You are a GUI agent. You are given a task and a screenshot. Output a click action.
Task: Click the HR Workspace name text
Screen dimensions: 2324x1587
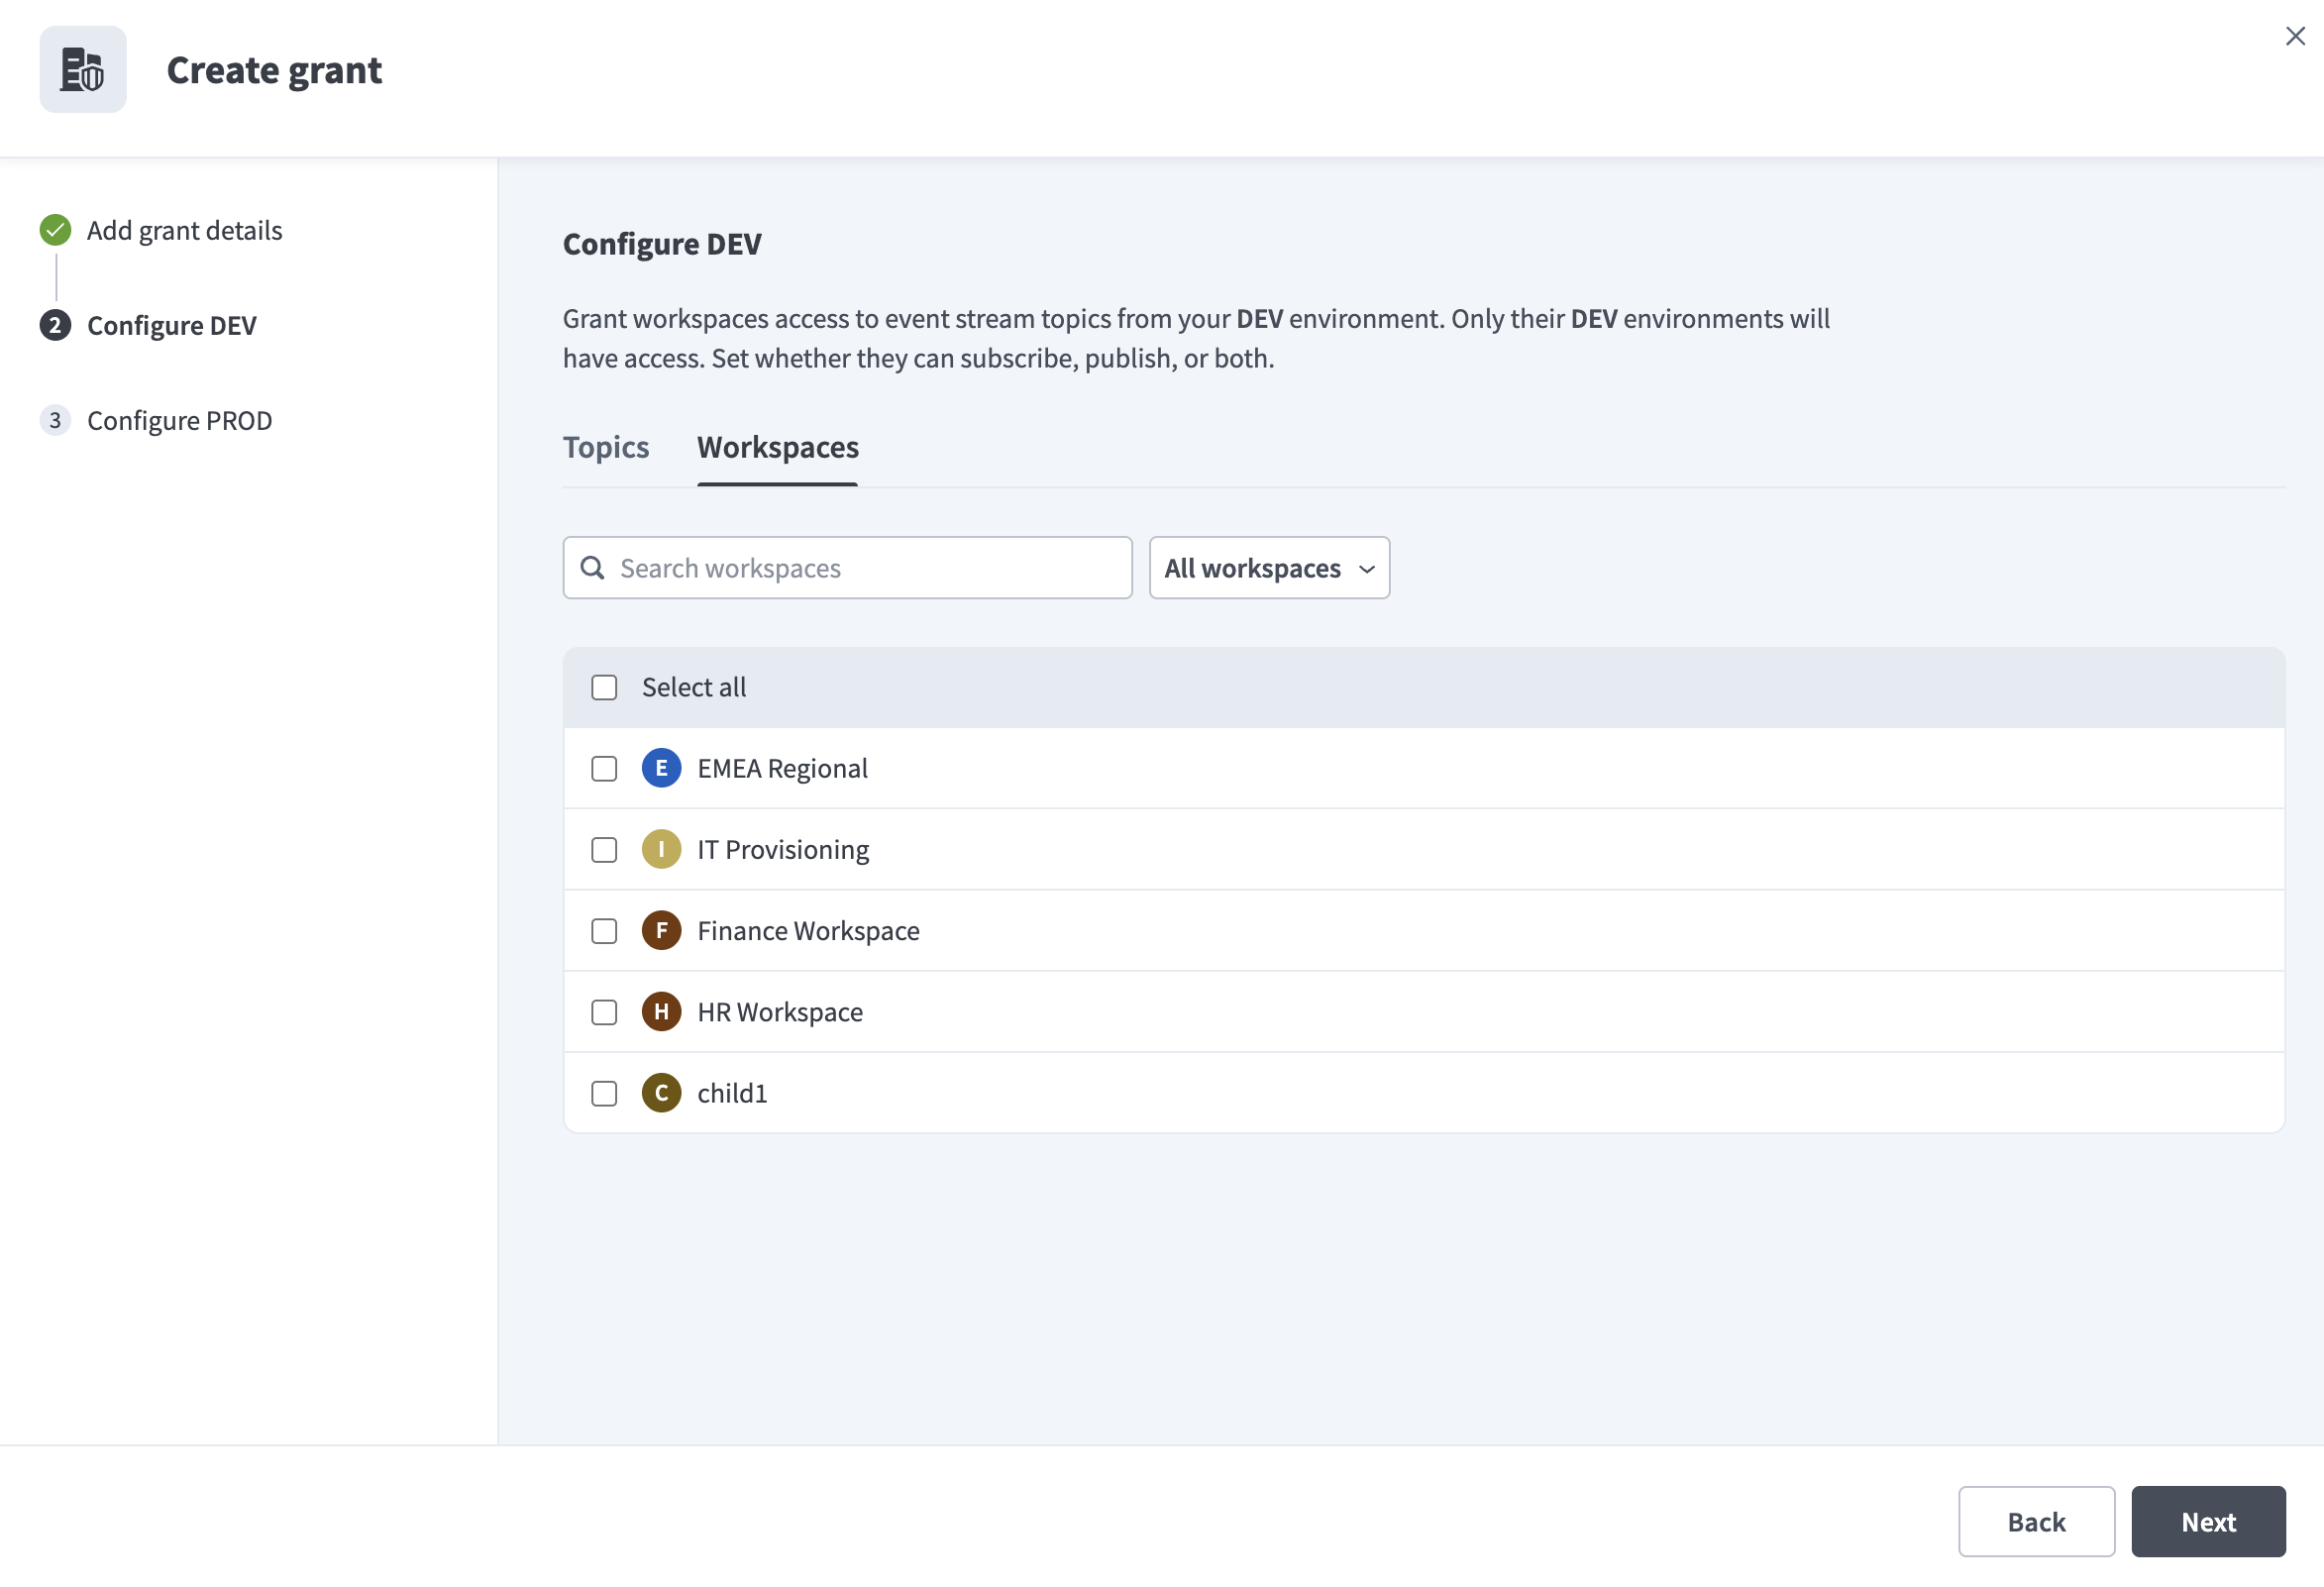click(780, 1012)
